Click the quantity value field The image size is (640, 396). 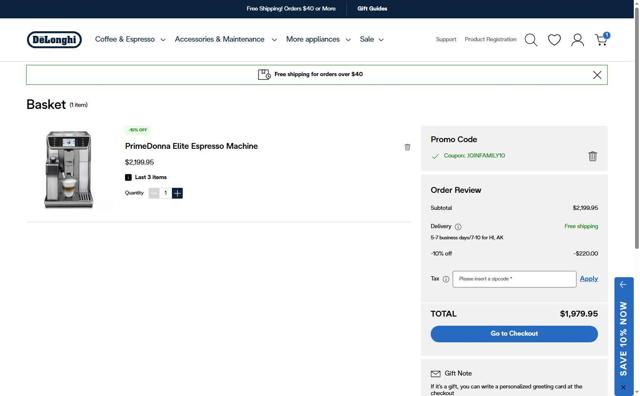tap(165, 193)
